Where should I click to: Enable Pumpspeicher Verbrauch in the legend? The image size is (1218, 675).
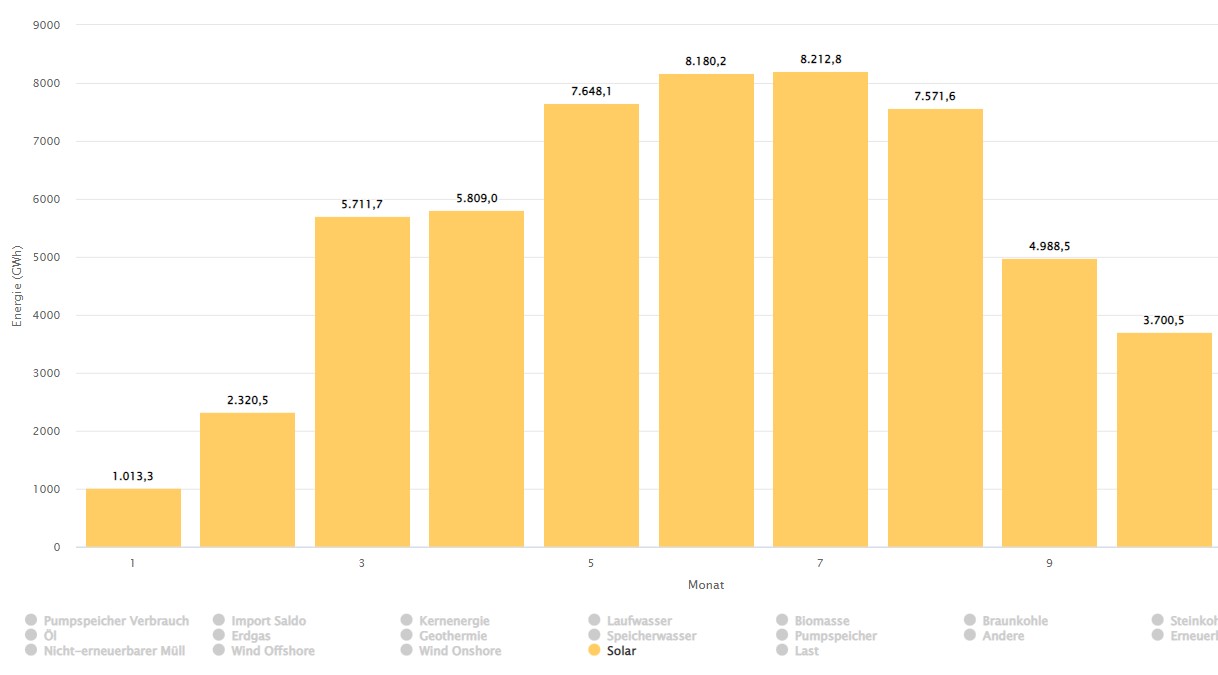tap(116, 621)
